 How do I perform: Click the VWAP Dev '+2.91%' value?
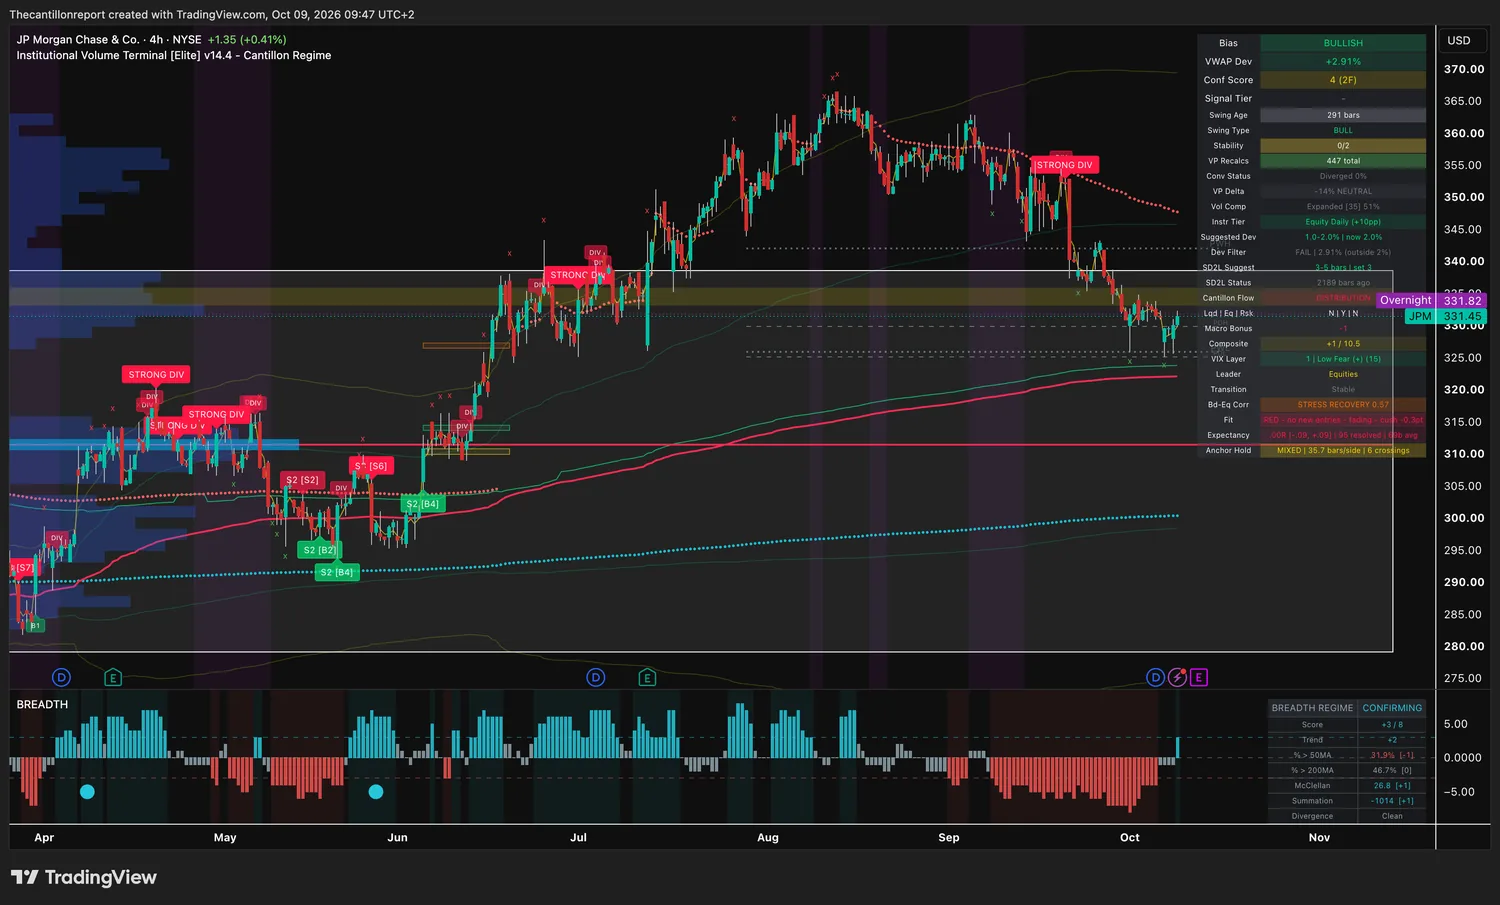pyautogui.click(x=1343, y=62)
